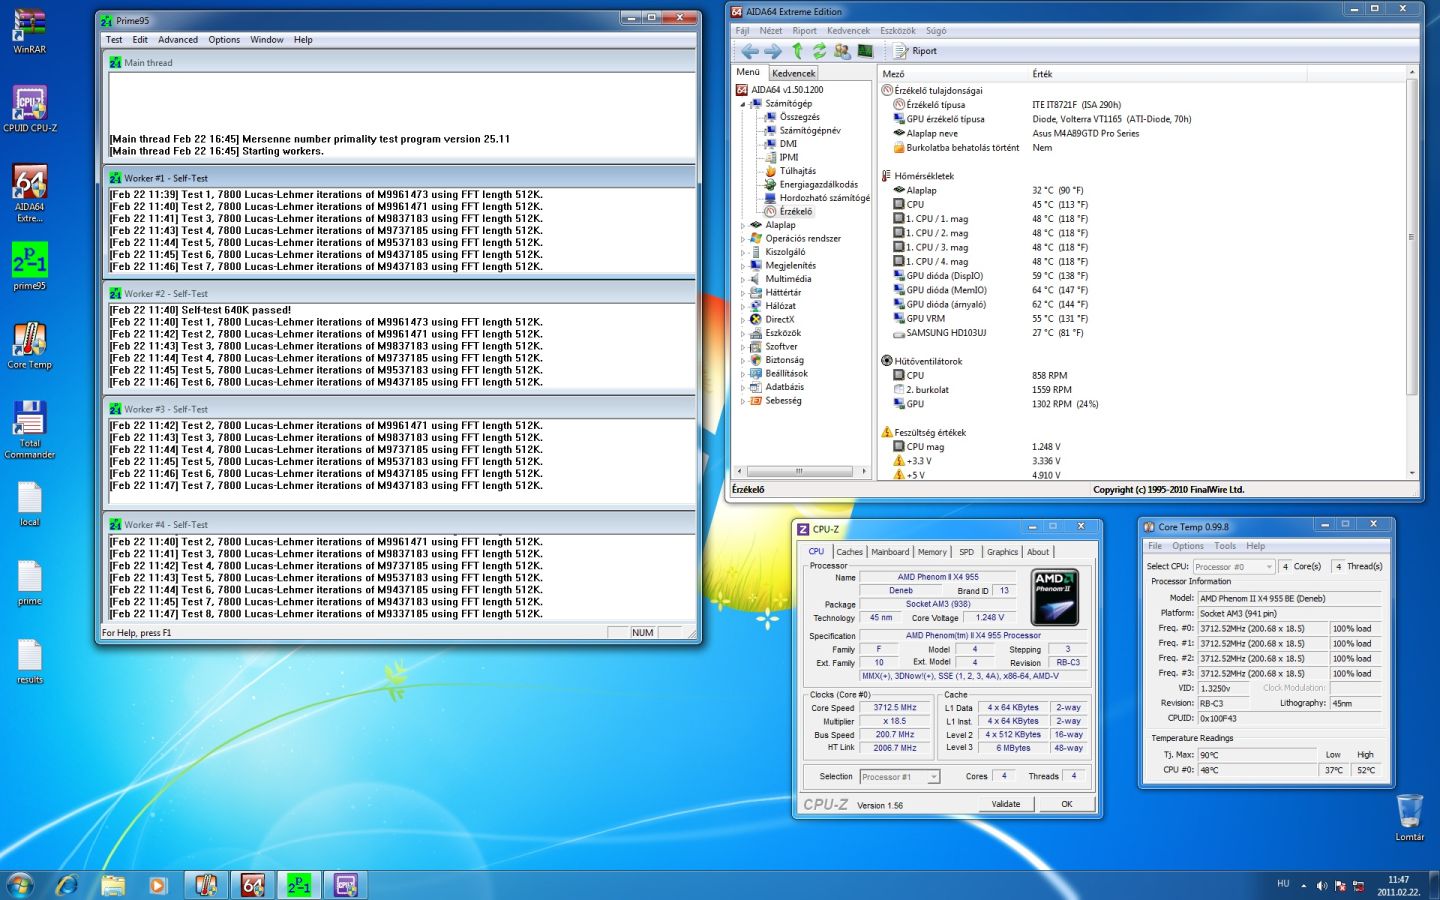Viewport: 1440px width, 900px height.
Task: Click AIDA64 Refresh toolbar icon
Action: click(x=819, y=51)
